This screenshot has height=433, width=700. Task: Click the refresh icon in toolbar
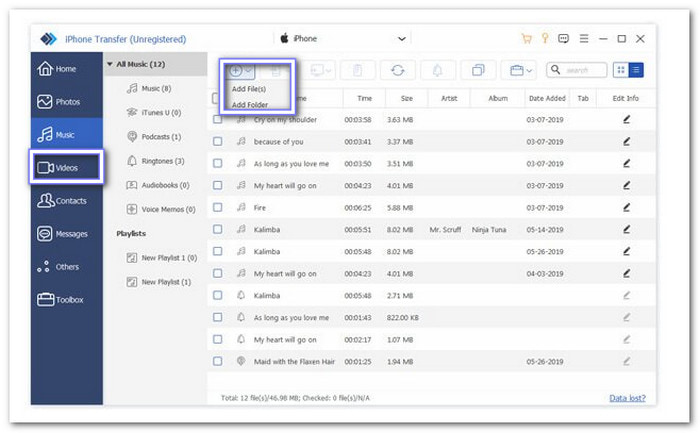[x=400, y=71]
